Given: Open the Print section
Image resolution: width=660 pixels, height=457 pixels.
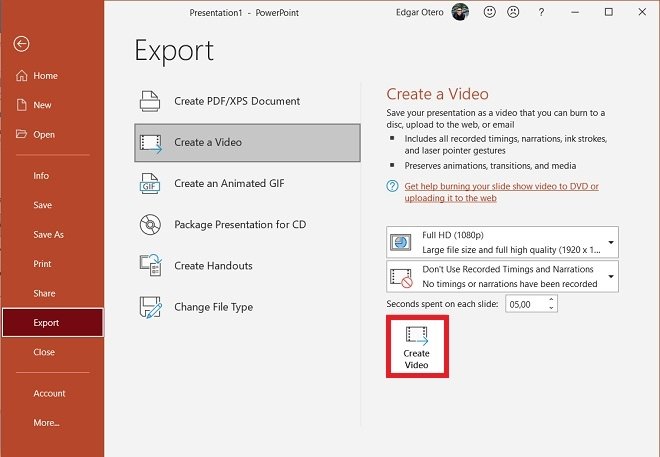Looking at the screenshot, I should (52, 264).
